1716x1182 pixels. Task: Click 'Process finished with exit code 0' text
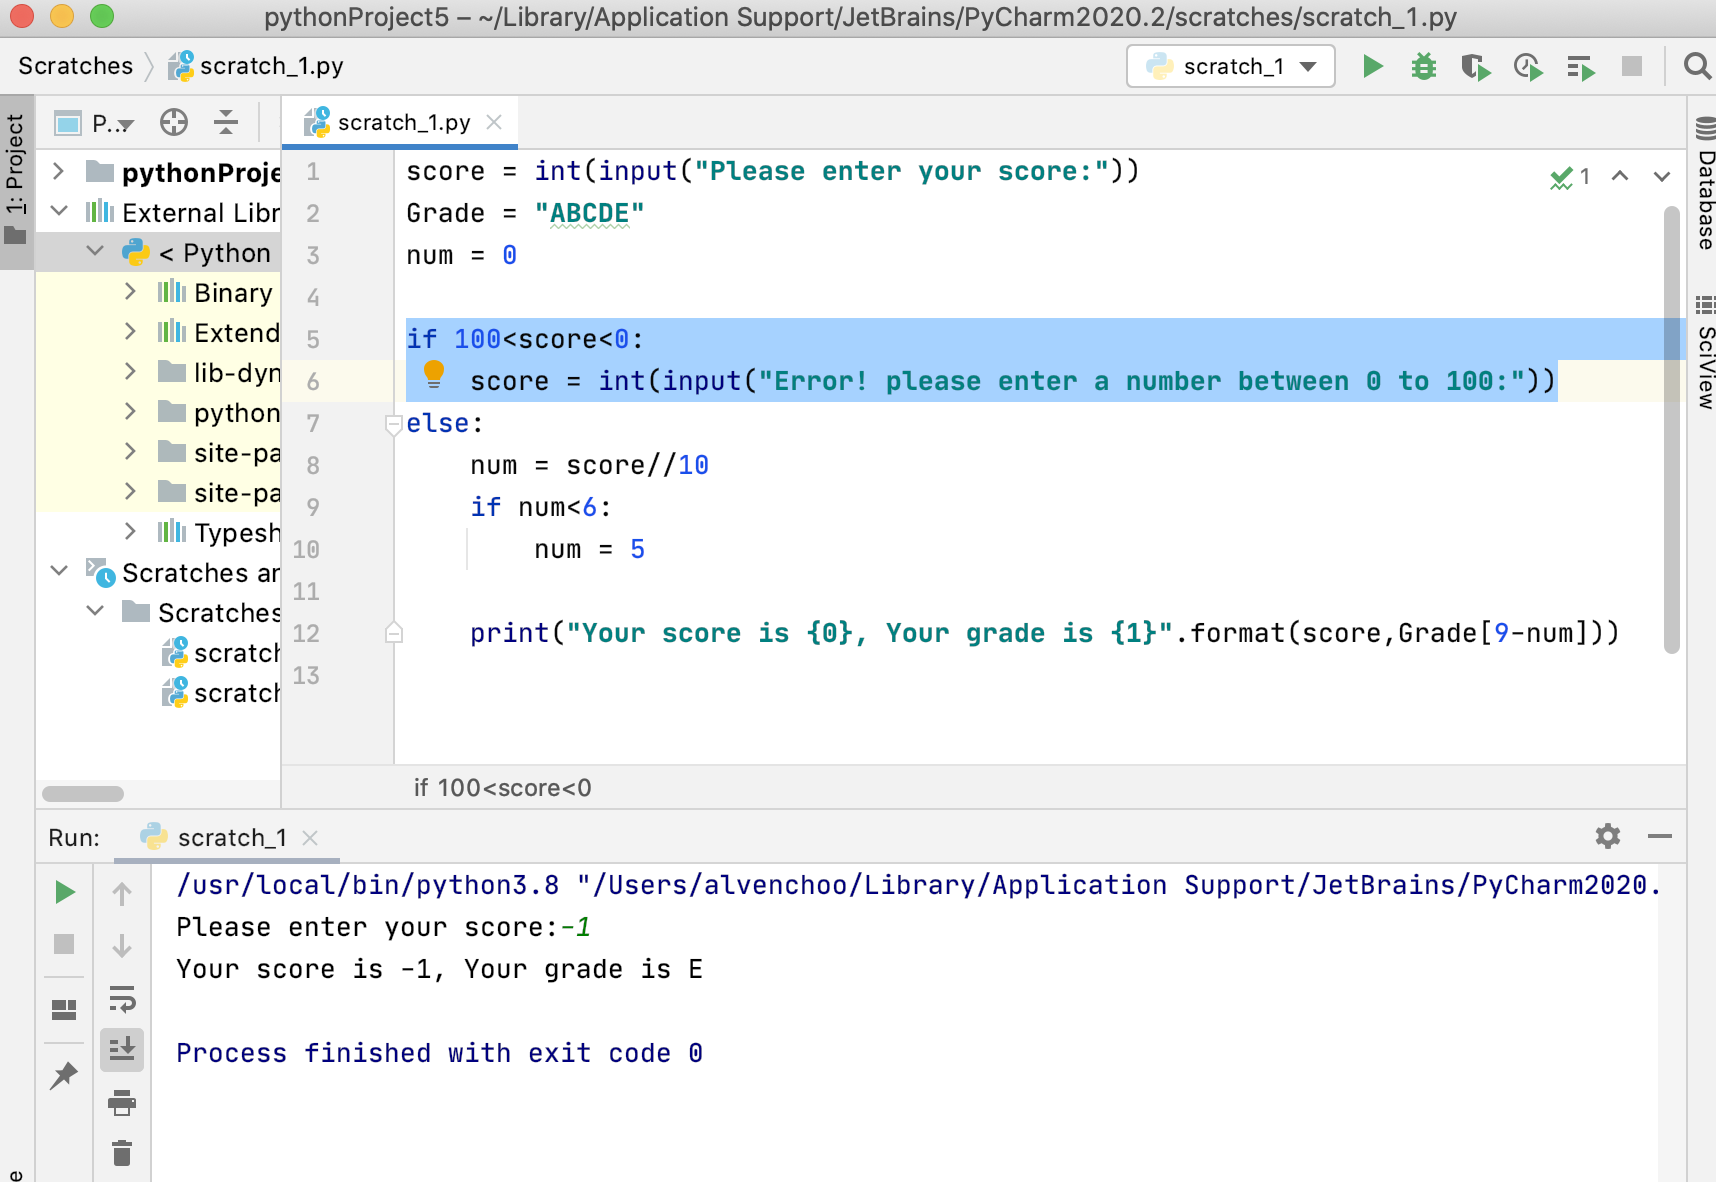[x=439, y=1053]
